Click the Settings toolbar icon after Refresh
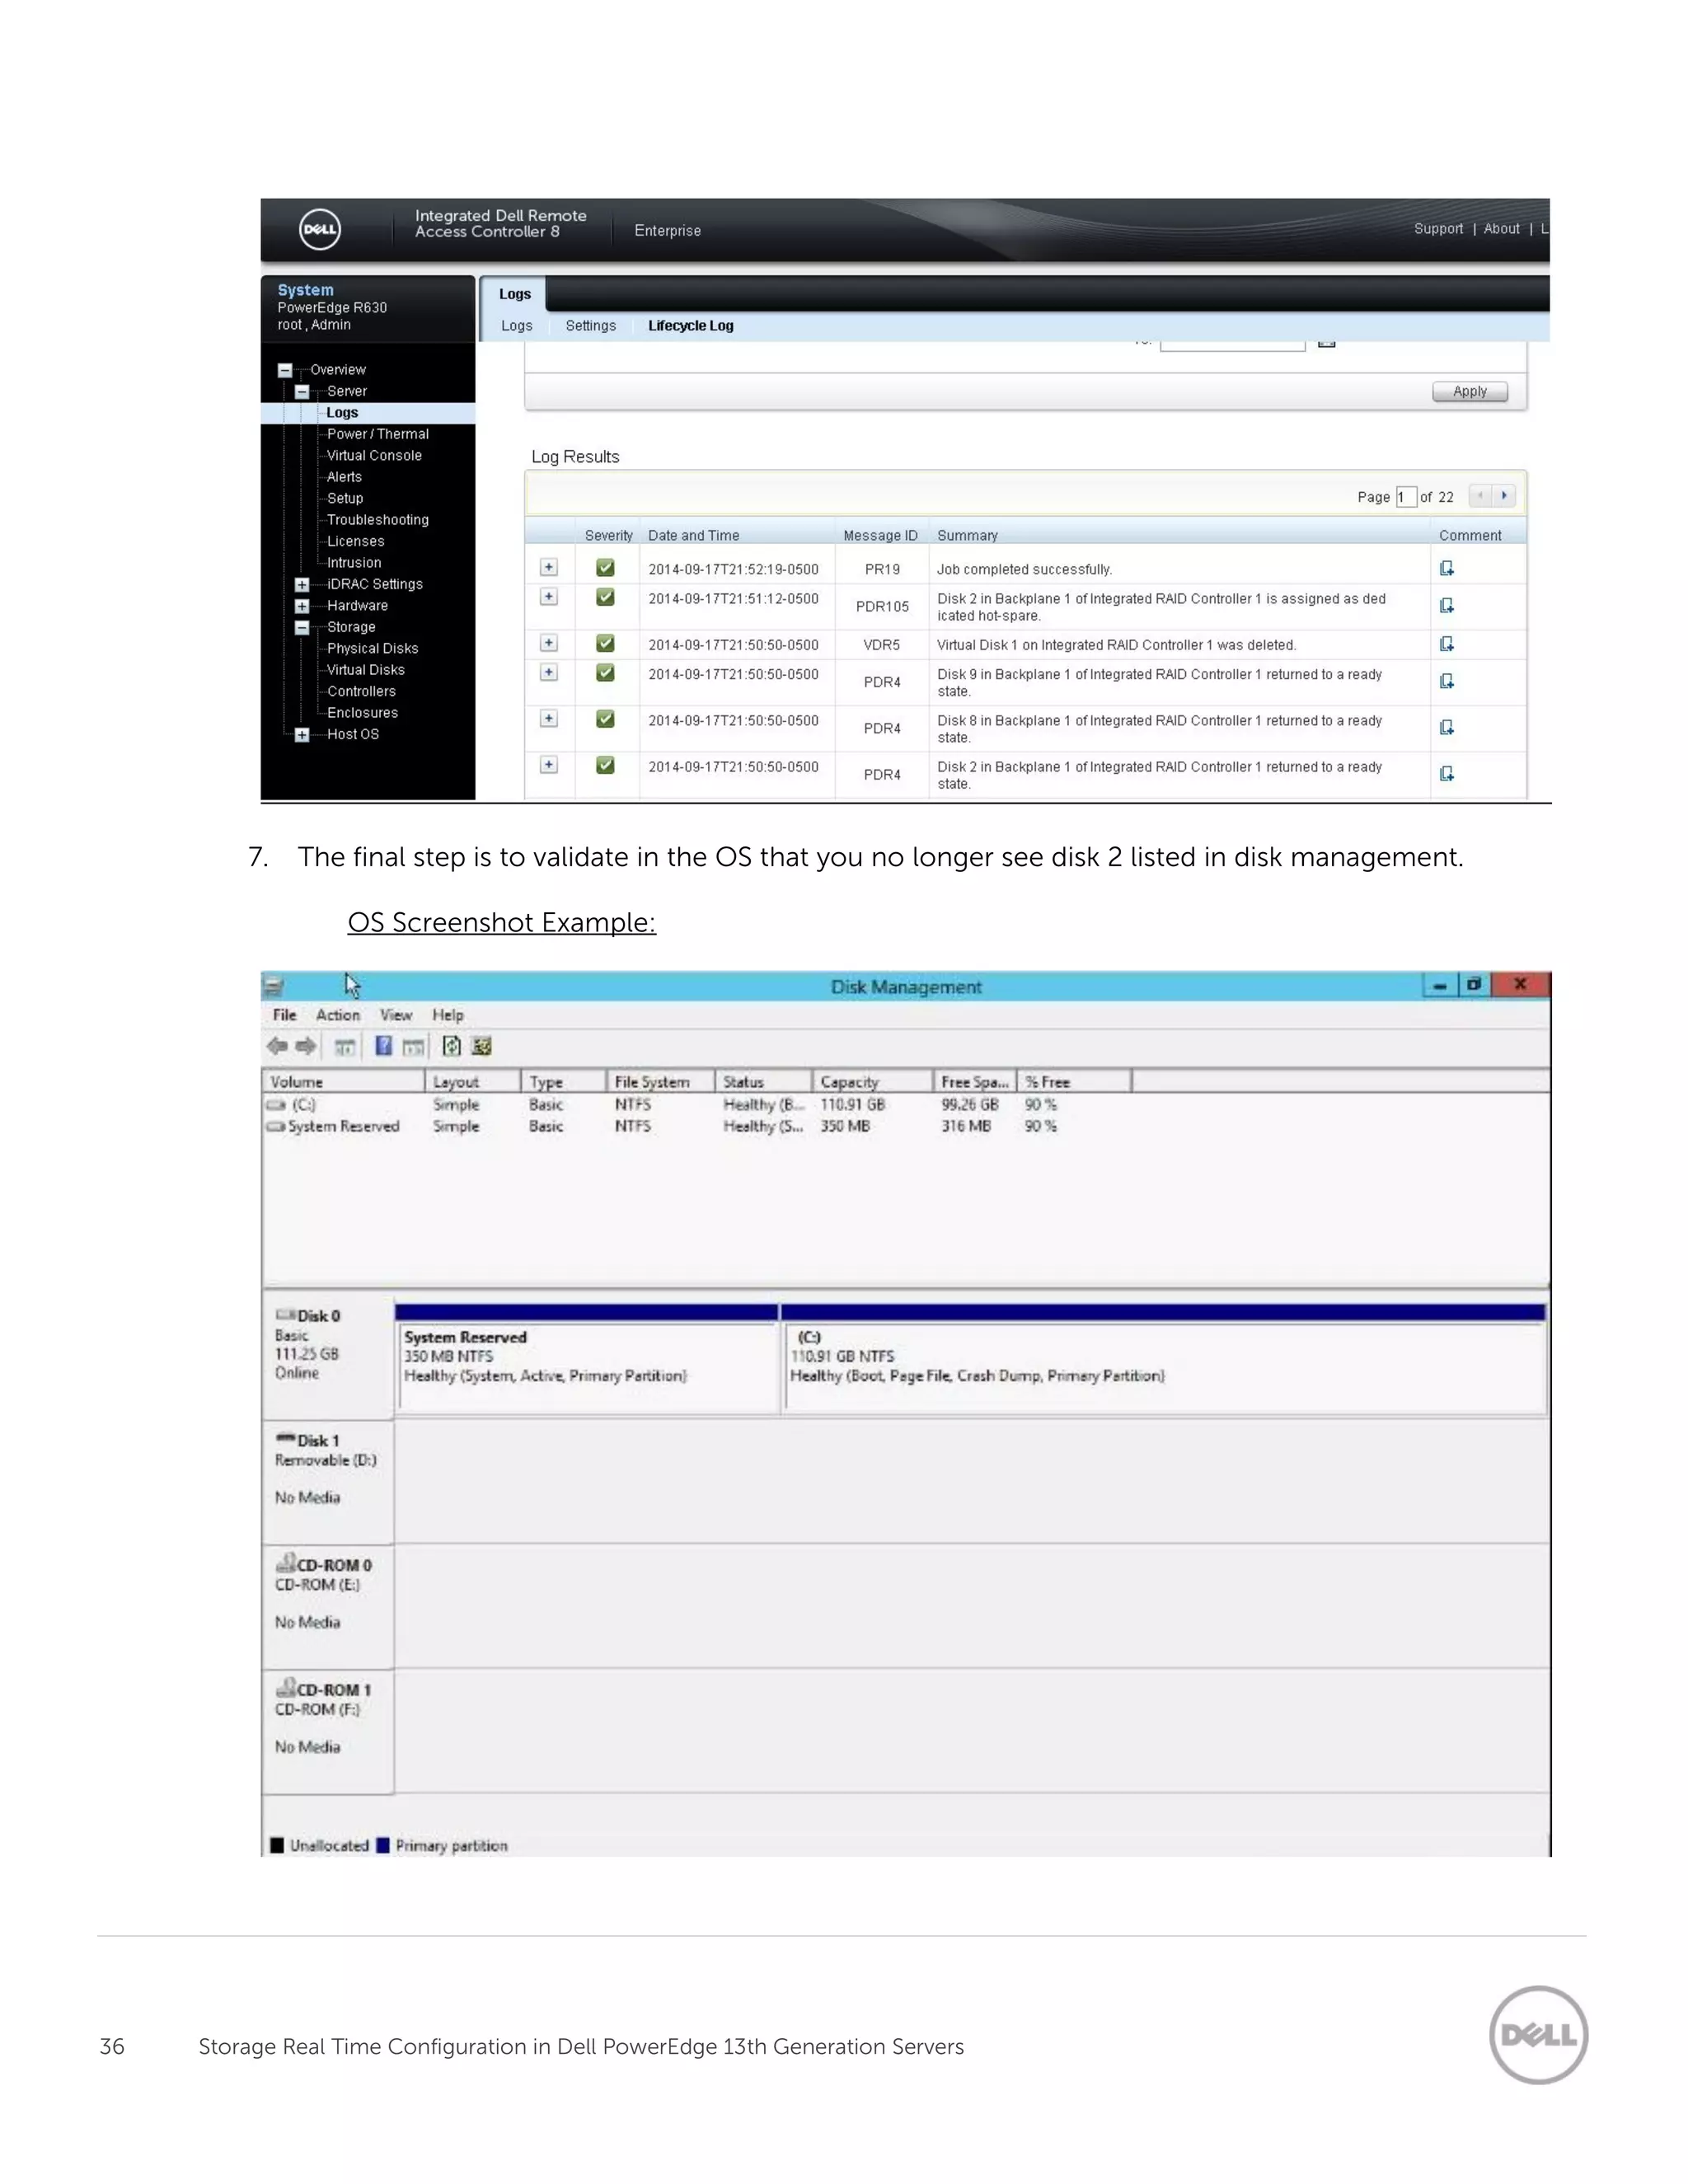 pyautogui.click(x=481, y=1046)
